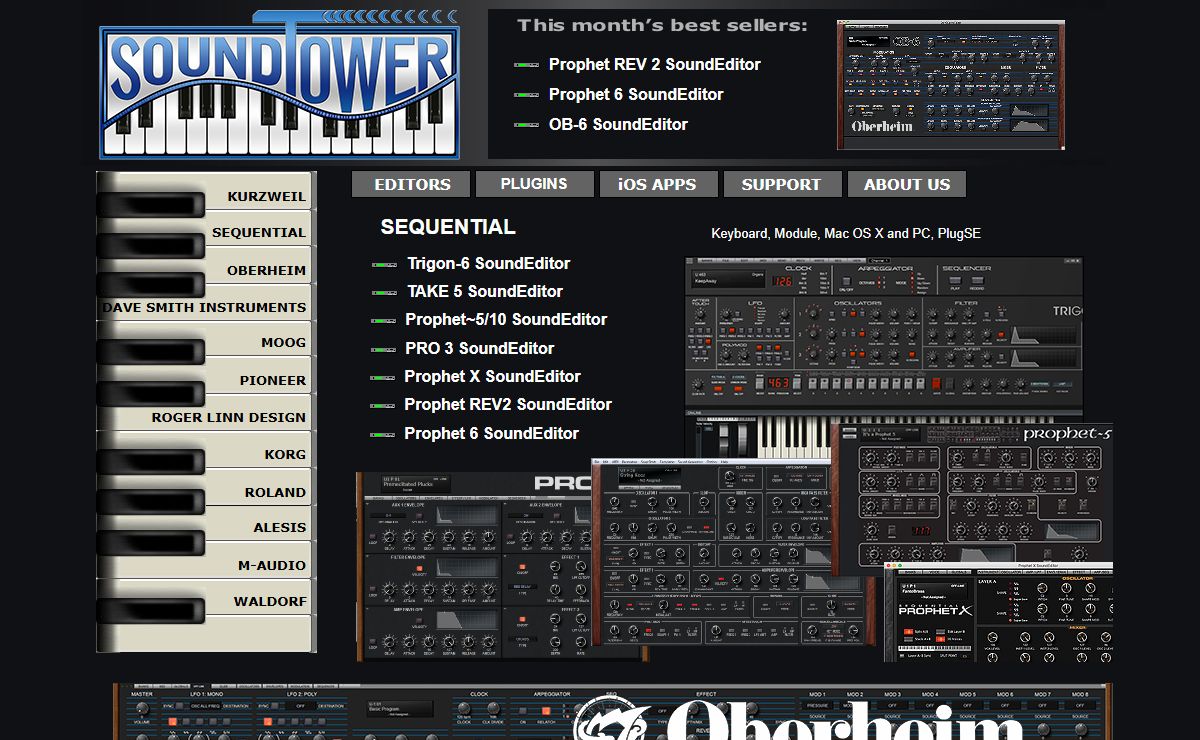Select ALESIS in the piano key sidebar

click(x=279, y=527)
